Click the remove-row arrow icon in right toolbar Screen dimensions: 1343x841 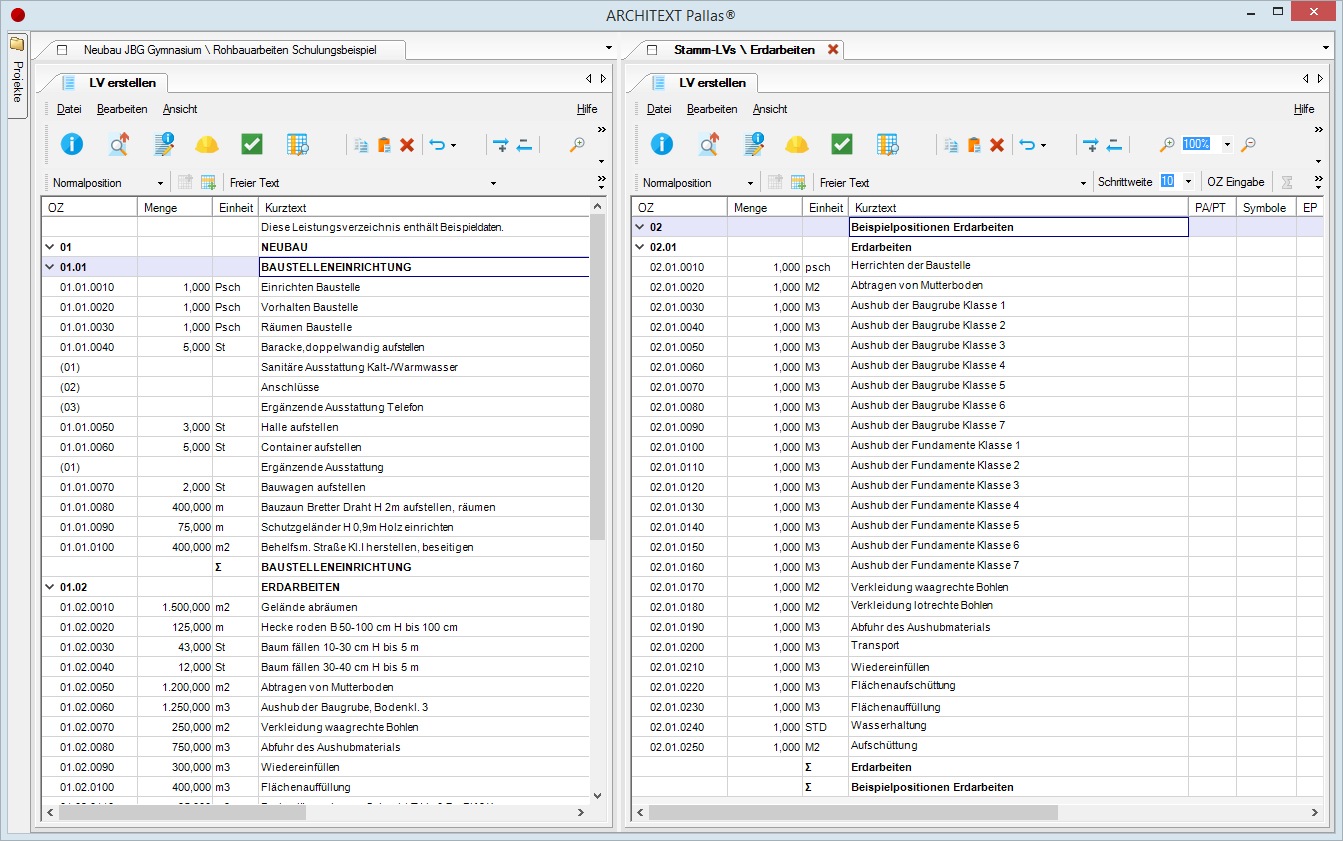click(1114, 145)
